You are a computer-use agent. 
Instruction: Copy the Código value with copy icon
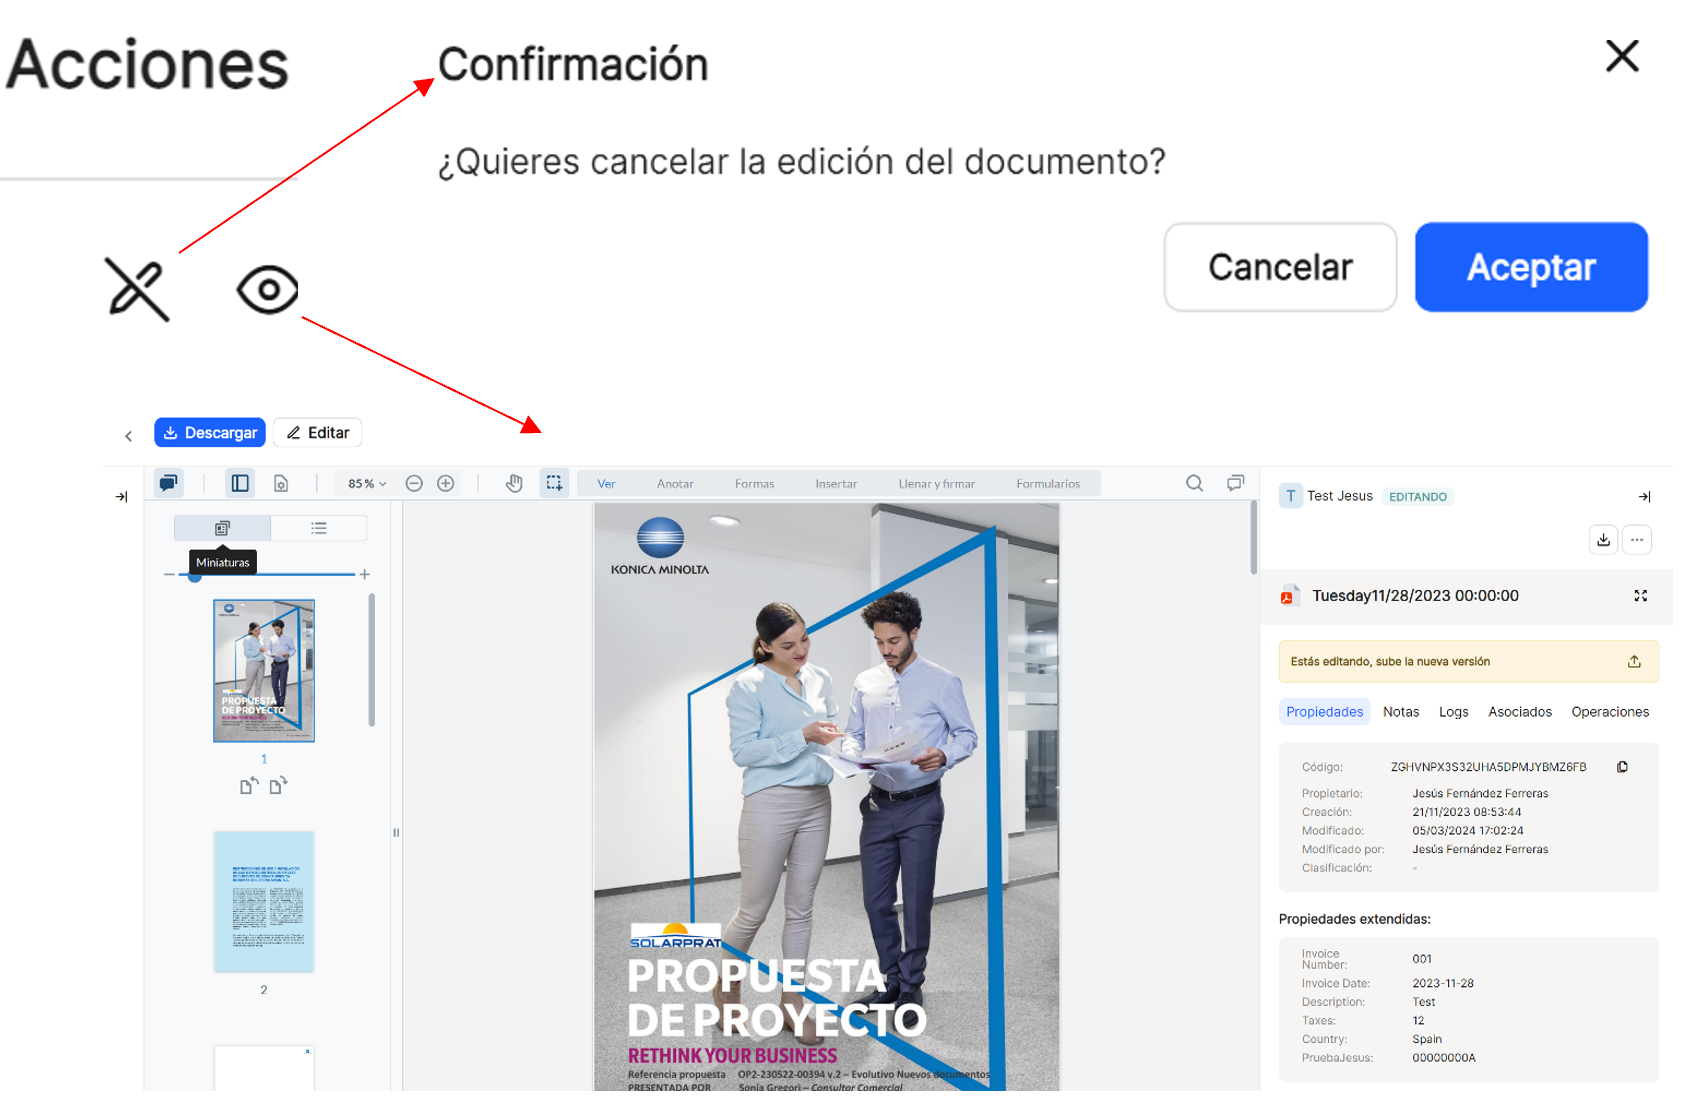pos(1622,767)
